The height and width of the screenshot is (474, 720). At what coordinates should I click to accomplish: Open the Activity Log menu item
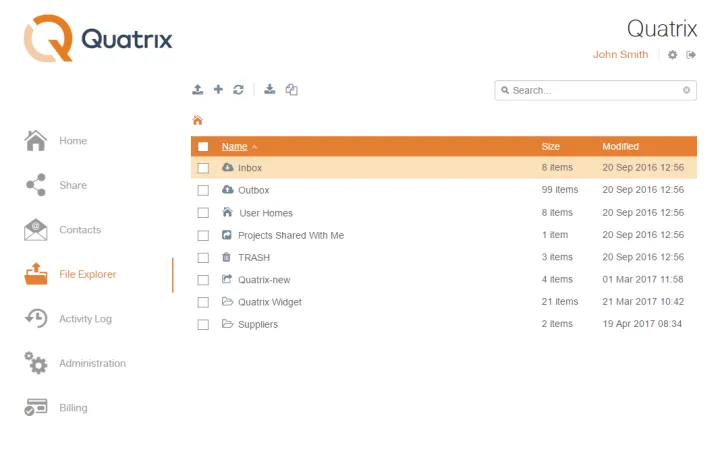click(x=85, y=319)
